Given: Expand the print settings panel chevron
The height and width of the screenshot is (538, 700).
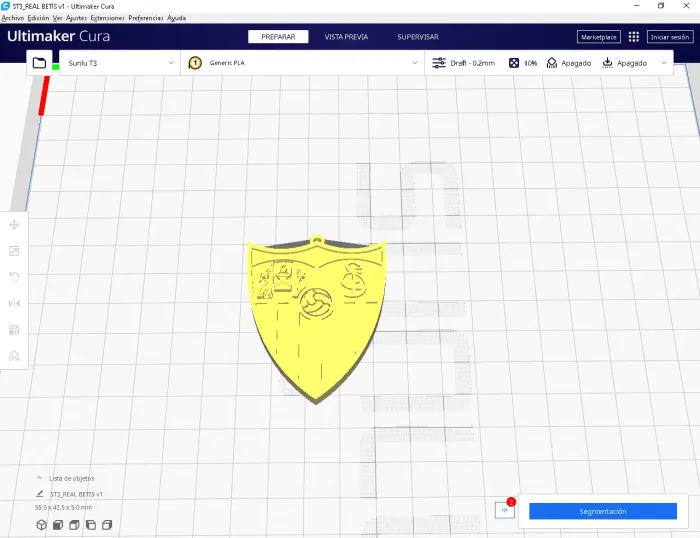Looking at the screenshot, I should click(x=664, y=63).
